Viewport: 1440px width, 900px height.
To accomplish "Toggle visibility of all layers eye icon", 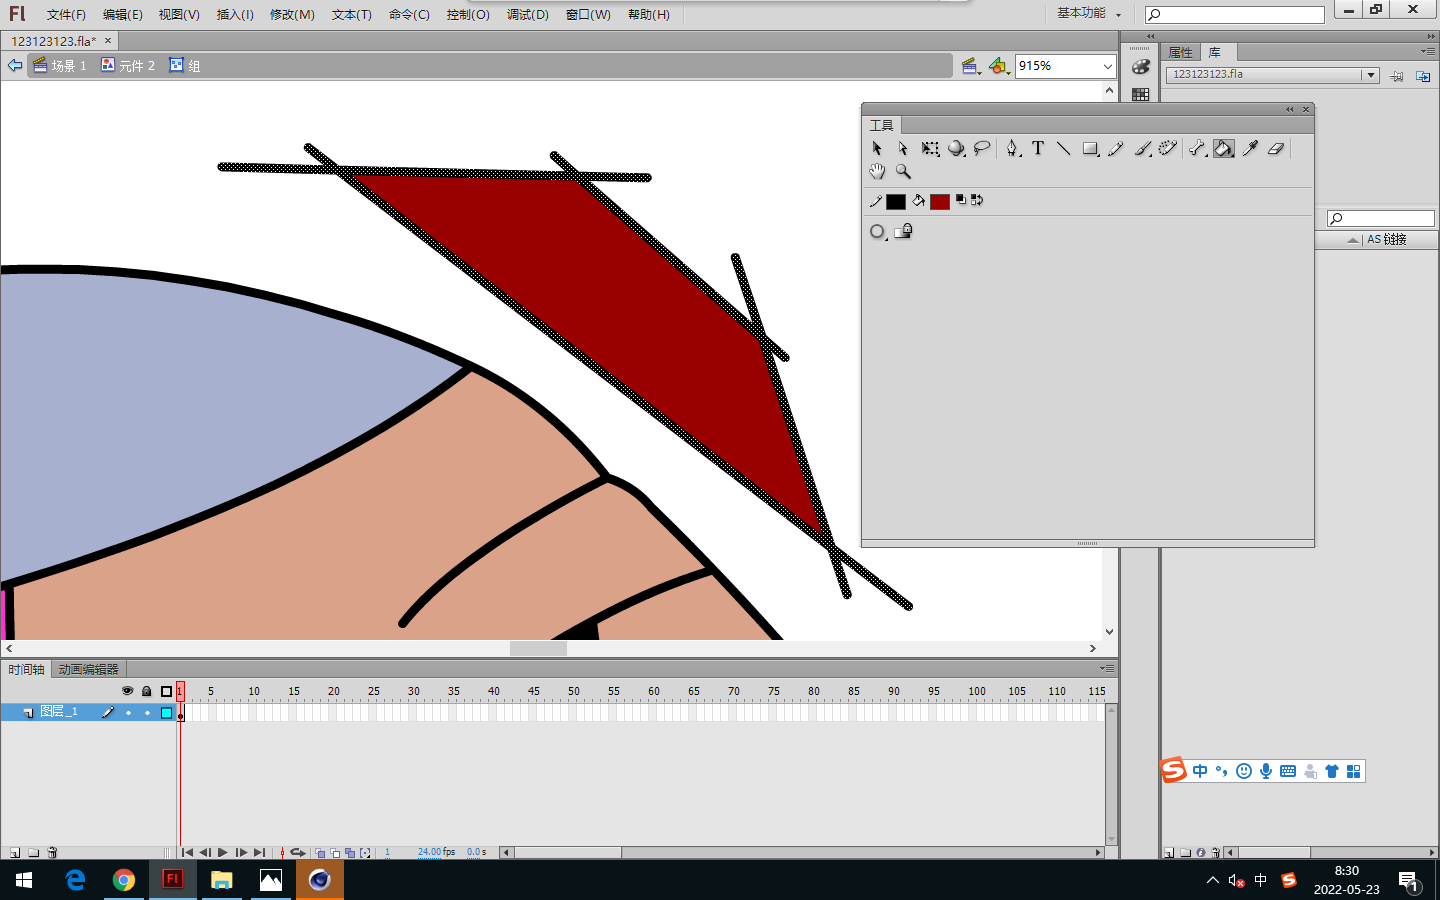I will click(x=127, y=691).
